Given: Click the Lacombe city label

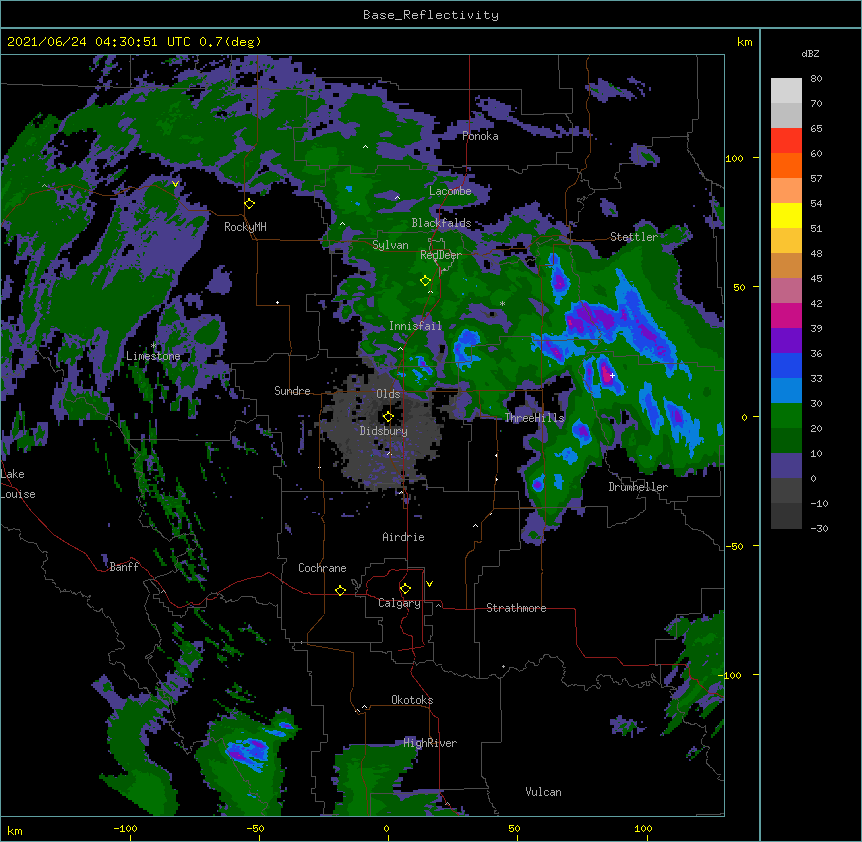Looking at the screenshot, I should point(450,191).
